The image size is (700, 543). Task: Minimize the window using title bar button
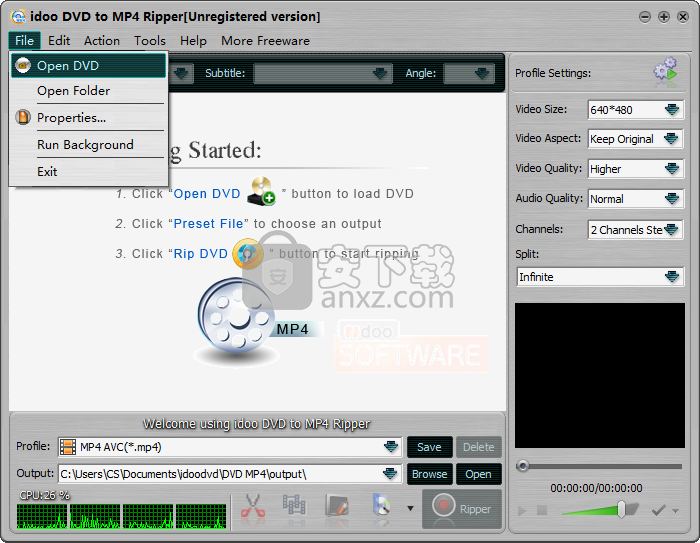click(x=645, y=17)
